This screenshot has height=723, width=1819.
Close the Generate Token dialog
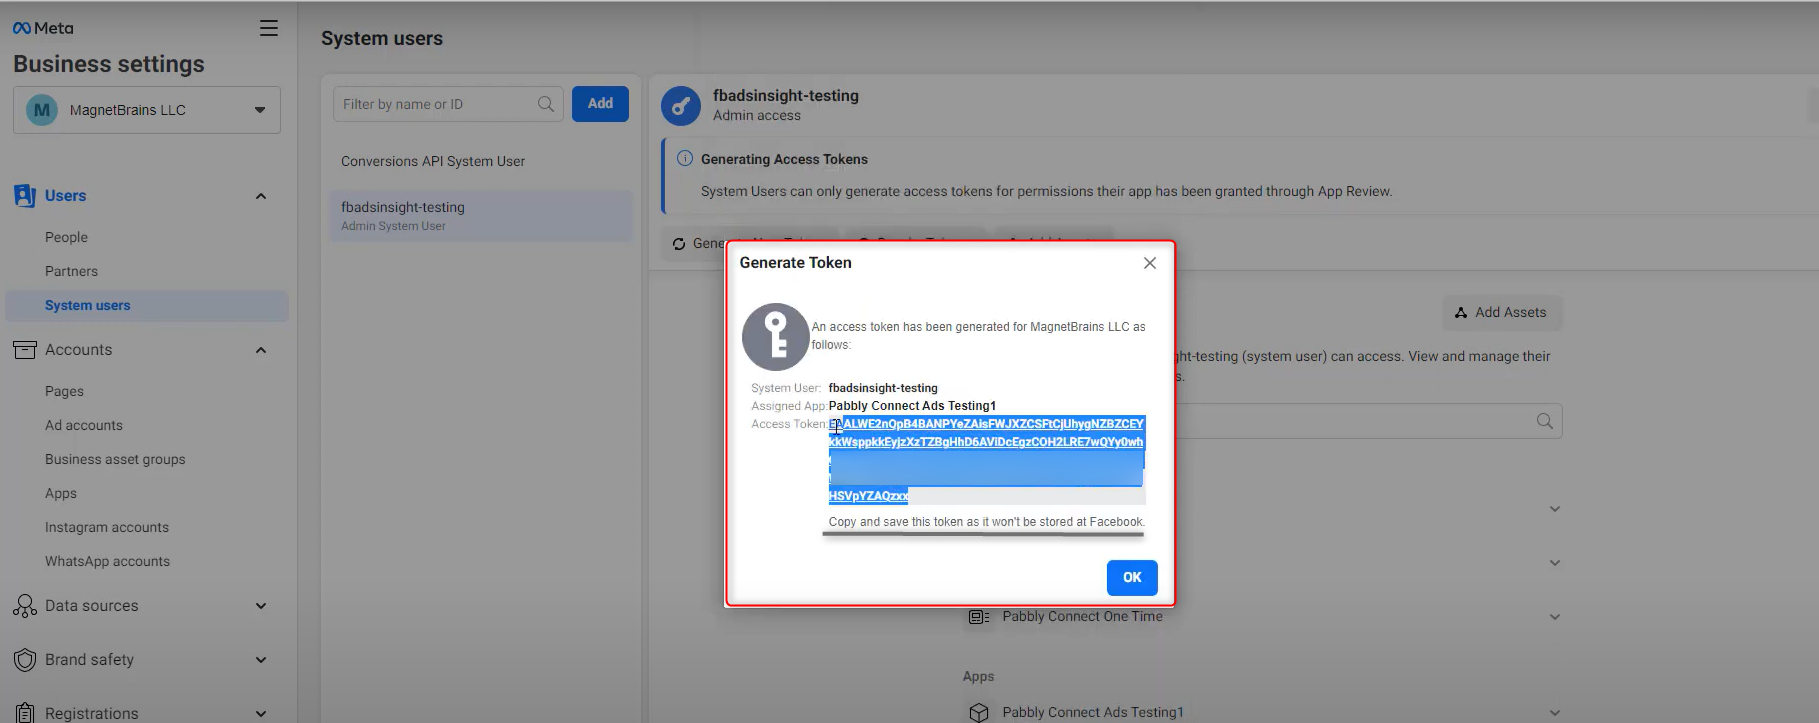pos(1150,263)
